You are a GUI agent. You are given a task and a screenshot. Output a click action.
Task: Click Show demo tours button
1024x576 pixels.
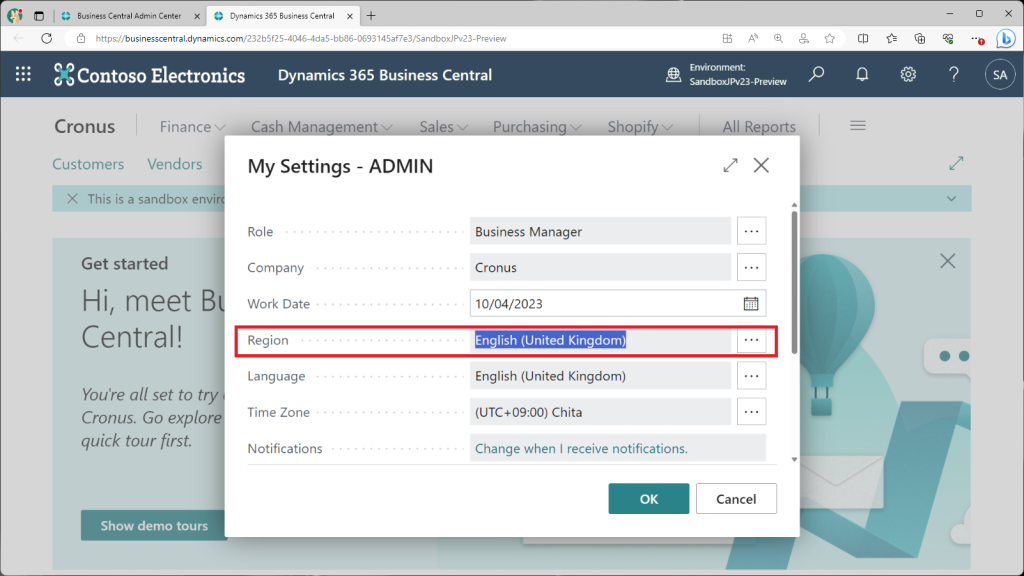click(154, 526)
